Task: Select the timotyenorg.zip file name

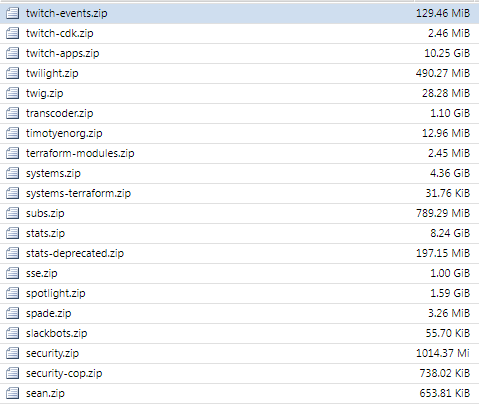Action: (64, 133)
